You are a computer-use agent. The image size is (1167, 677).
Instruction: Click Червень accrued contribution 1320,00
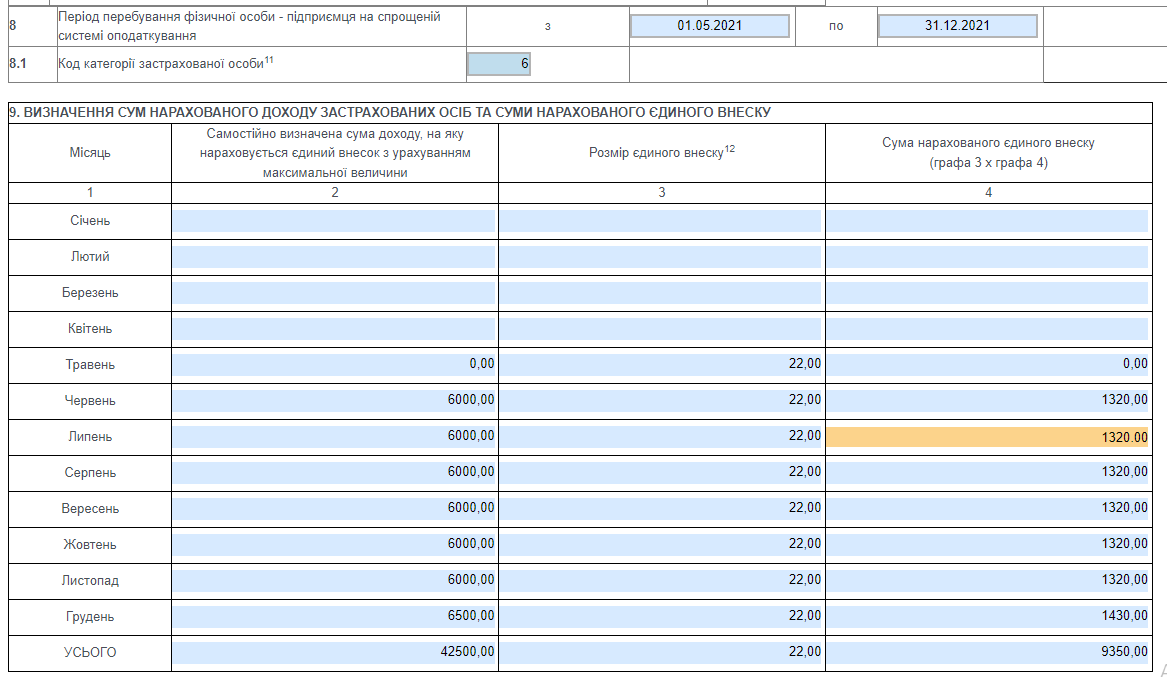point(988,401)
